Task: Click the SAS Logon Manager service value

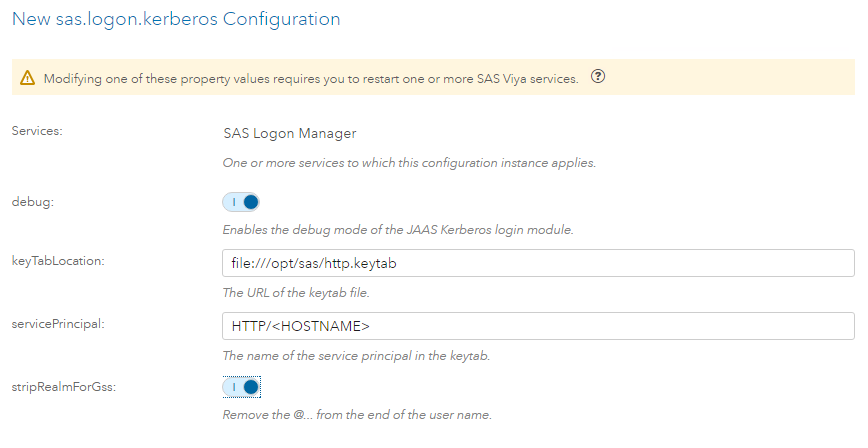Action: point(289,133)
